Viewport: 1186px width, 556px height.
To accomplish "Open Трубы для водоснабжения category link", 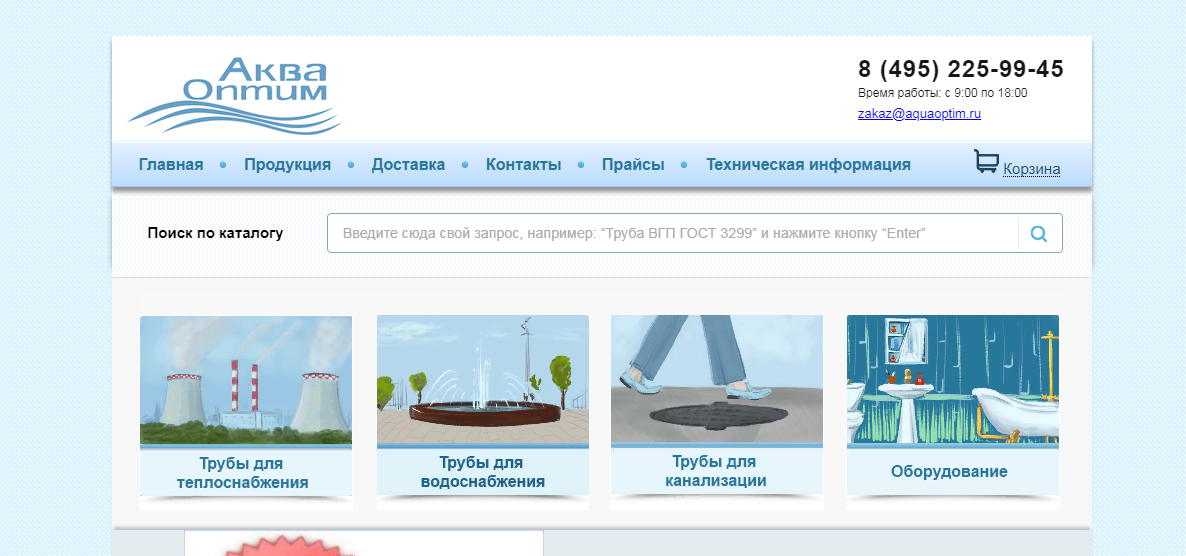I will point(483,472).
